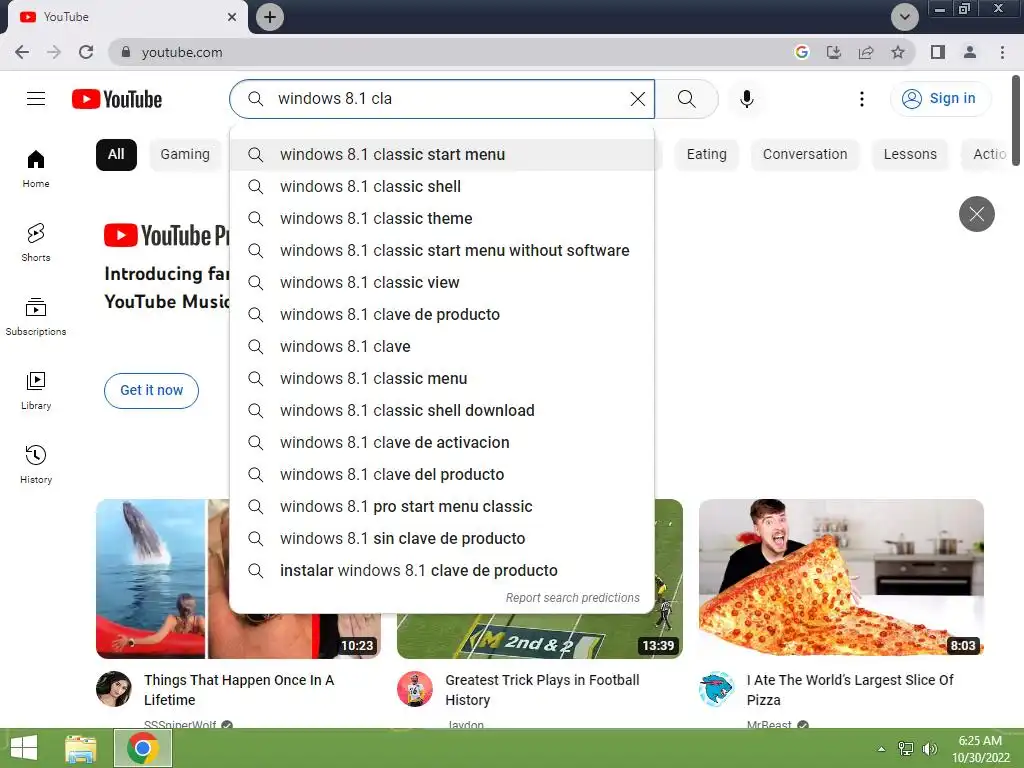The image size is (1024, 768).
Task: Select the All filter chip
Action: (x=116, y=155)
